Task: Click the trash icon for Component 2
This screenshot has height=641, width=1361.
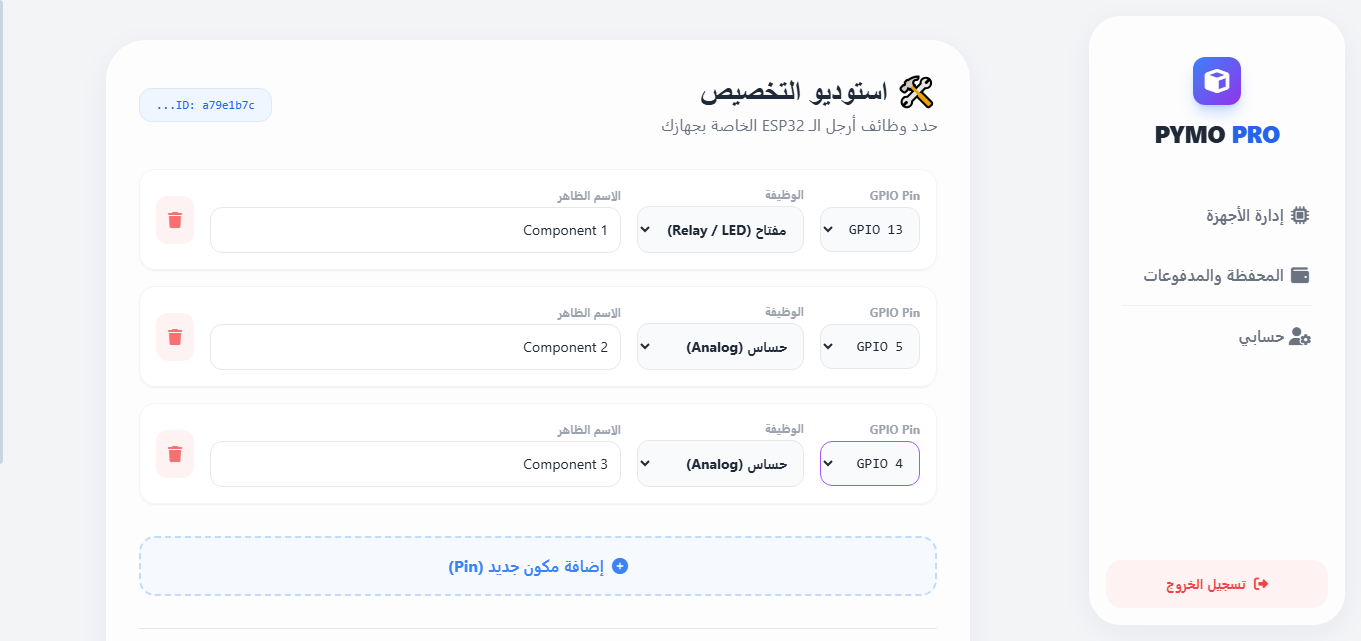Action: [175, 337]
